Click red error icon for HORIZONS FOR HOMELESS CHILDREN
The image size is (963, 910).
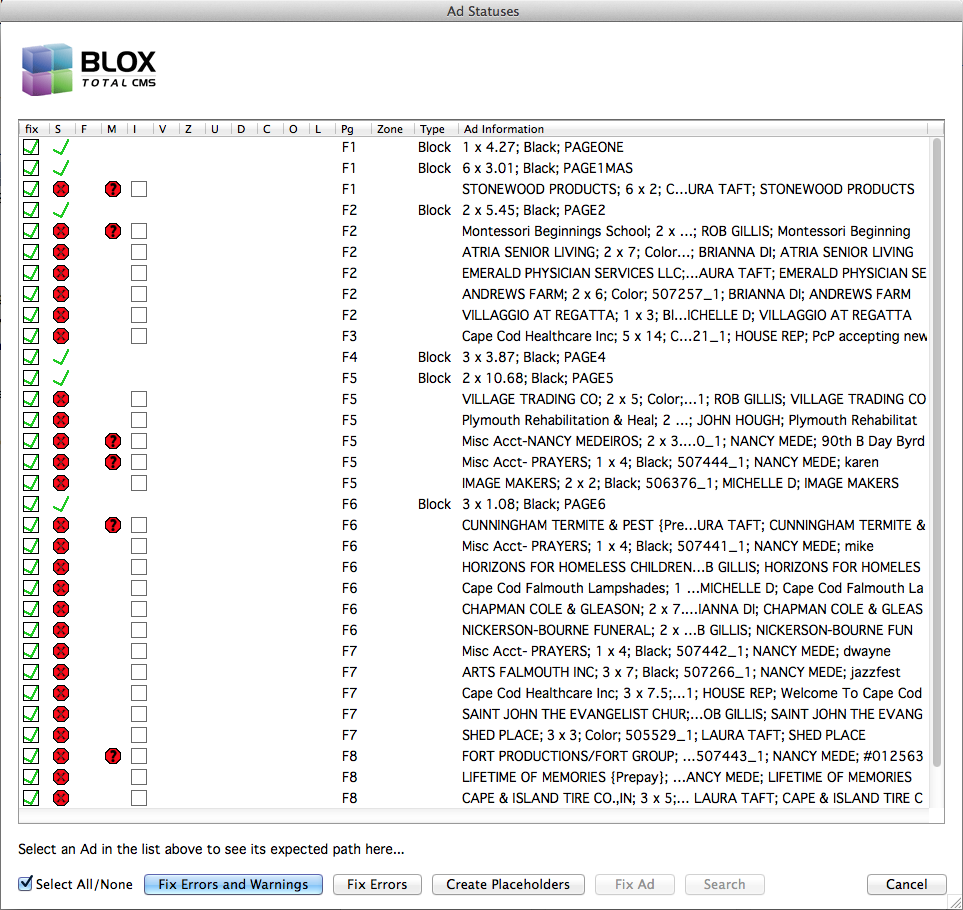pyautogui.click(x=61, y=567)
